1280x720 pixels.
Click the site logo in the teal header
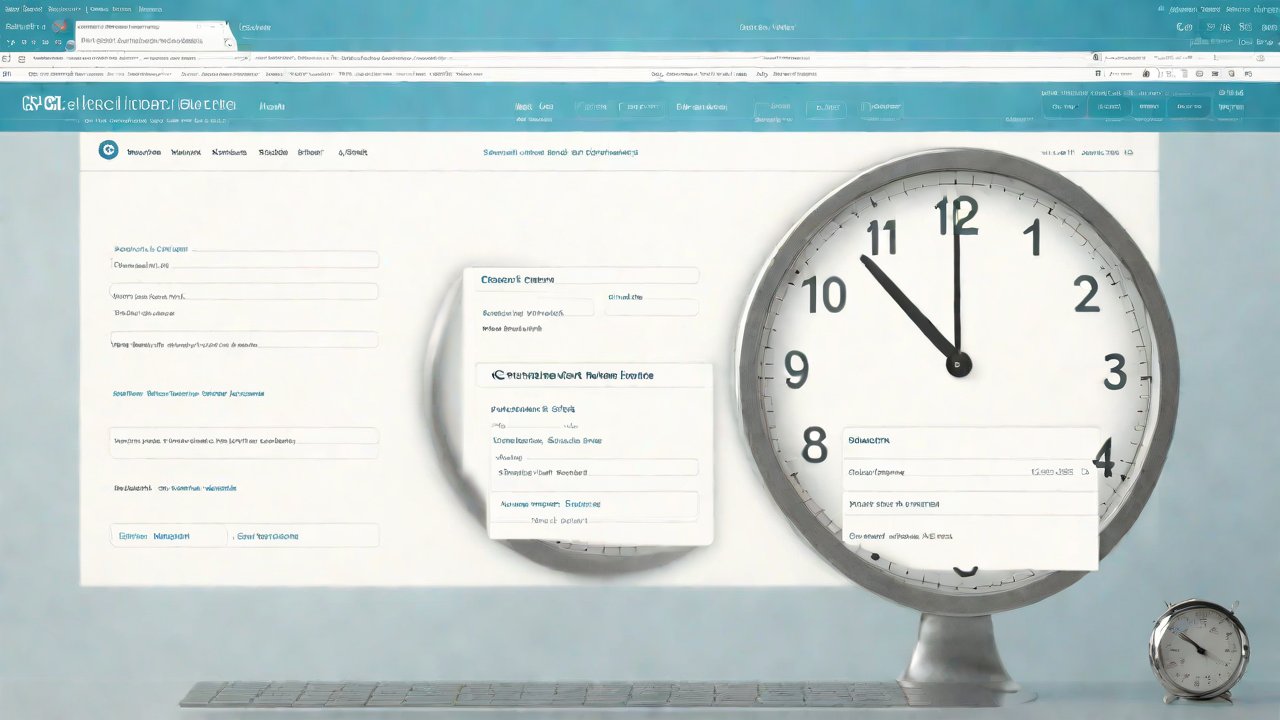point(128,104)
